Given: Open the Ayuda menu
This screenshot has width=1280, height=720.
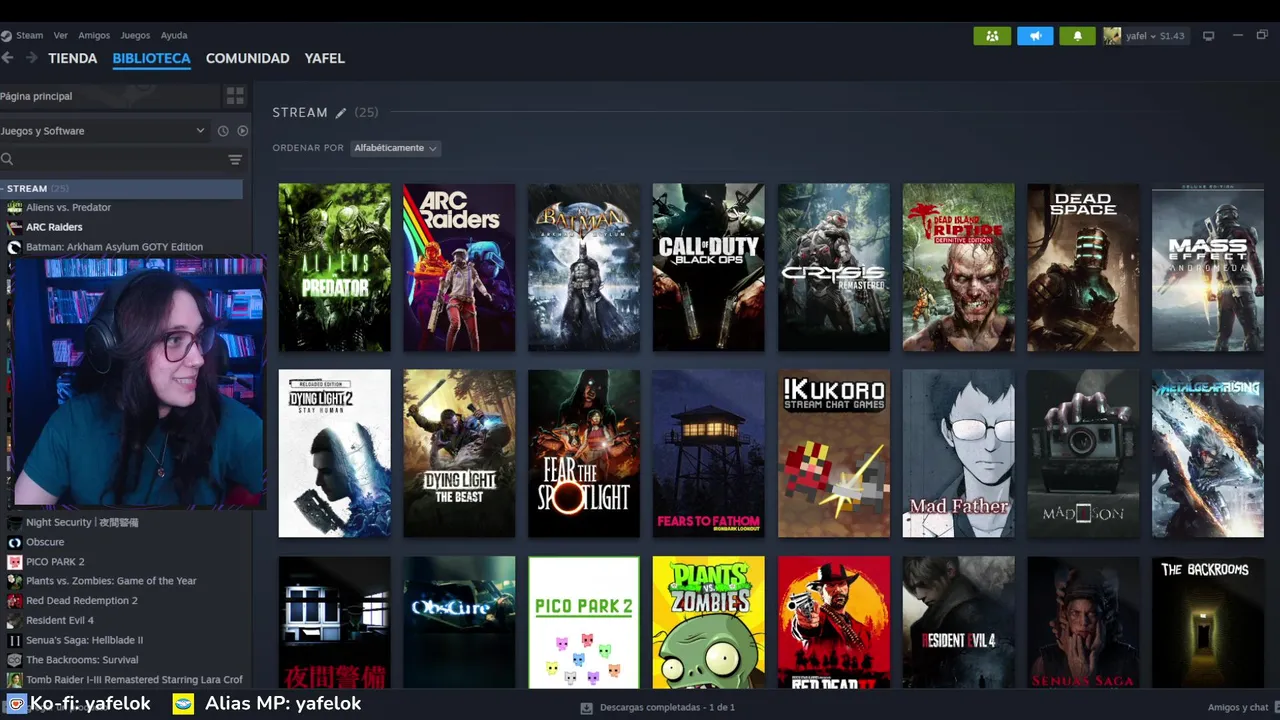Looking at the screenshot, I should point(174,35).
